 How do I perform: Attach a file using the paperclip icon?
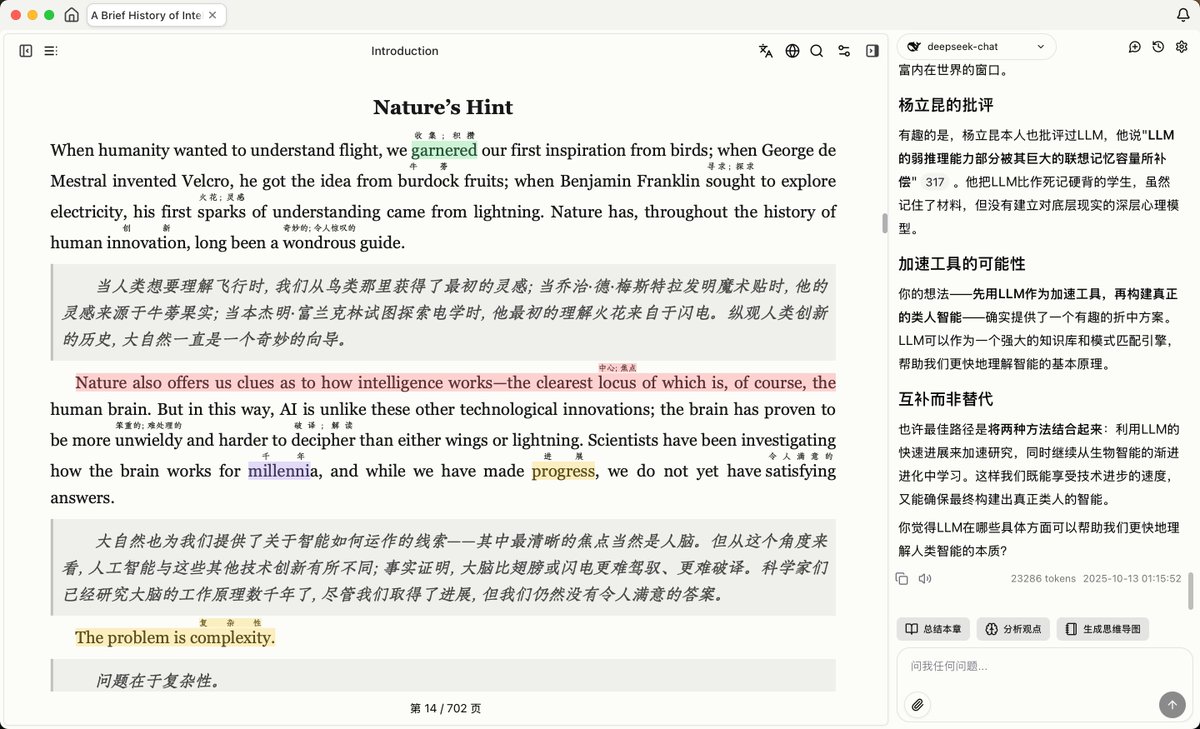coord(917,704)
